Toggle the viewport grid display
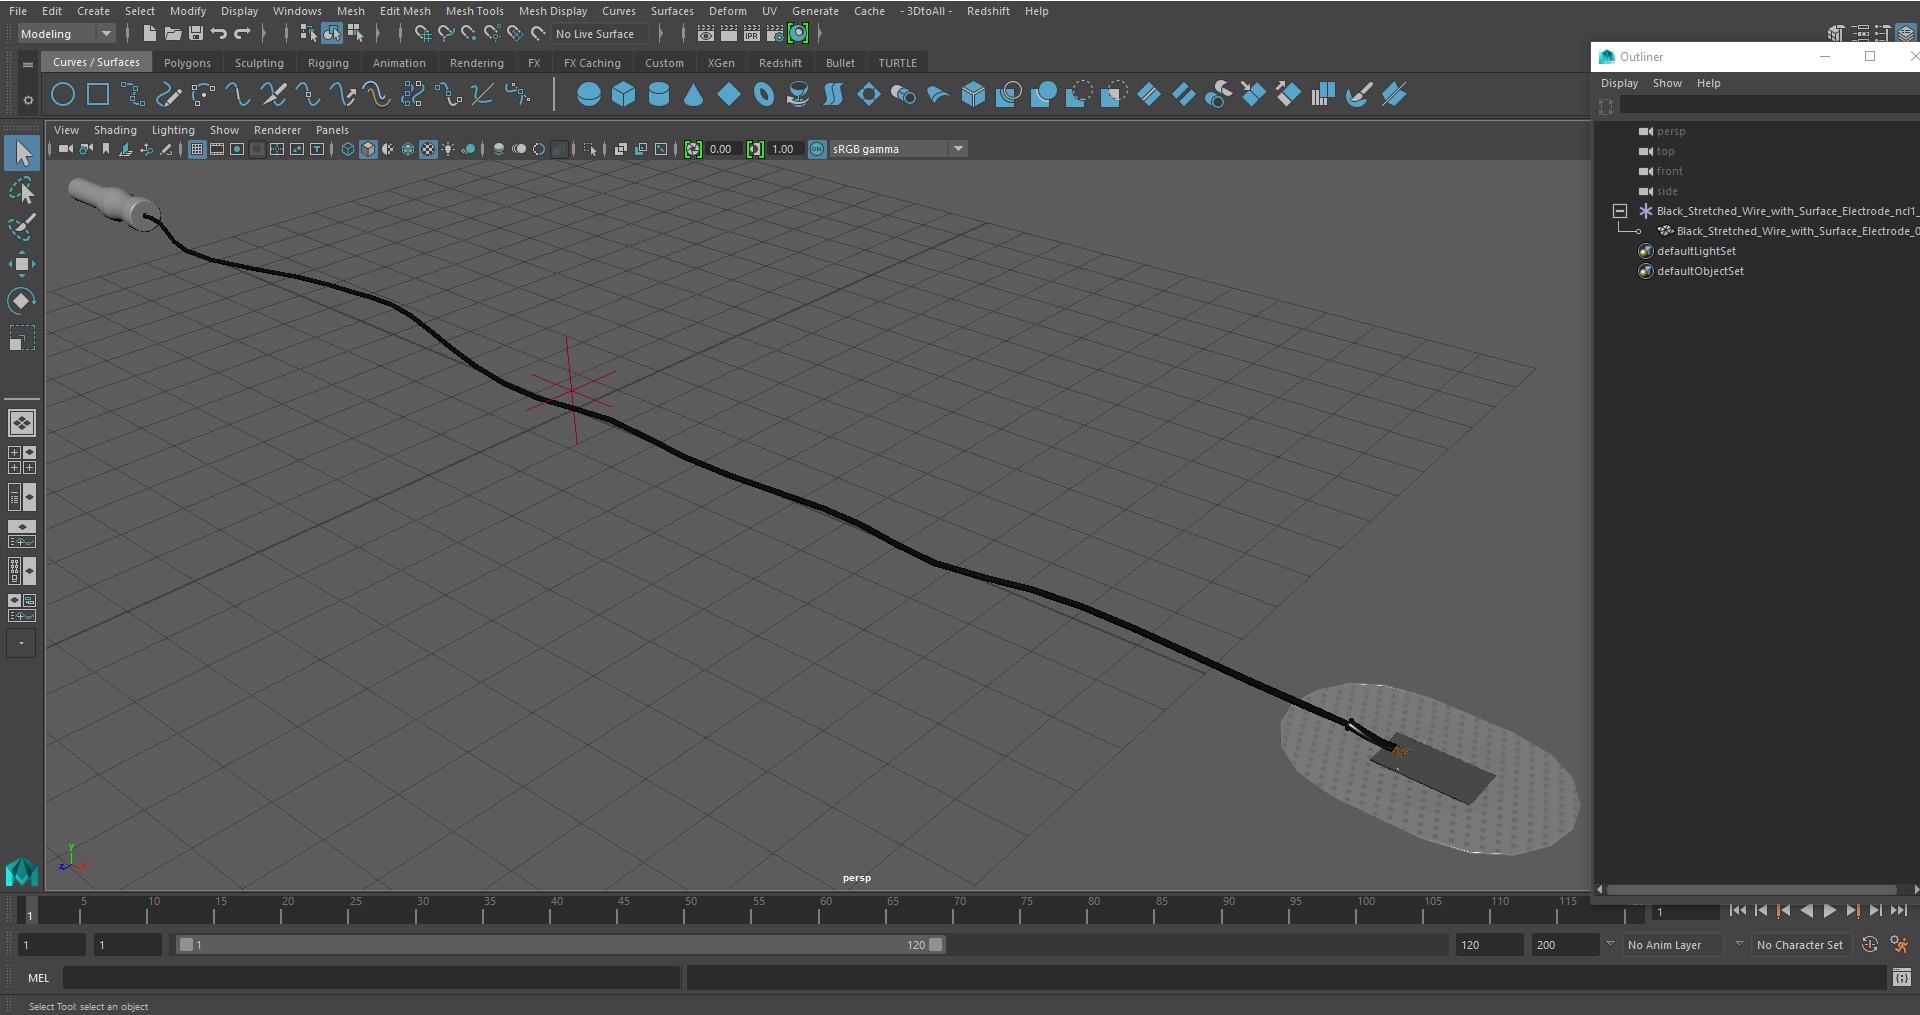Screen dimensions: 1920x1015 click(x=197, y=149)
